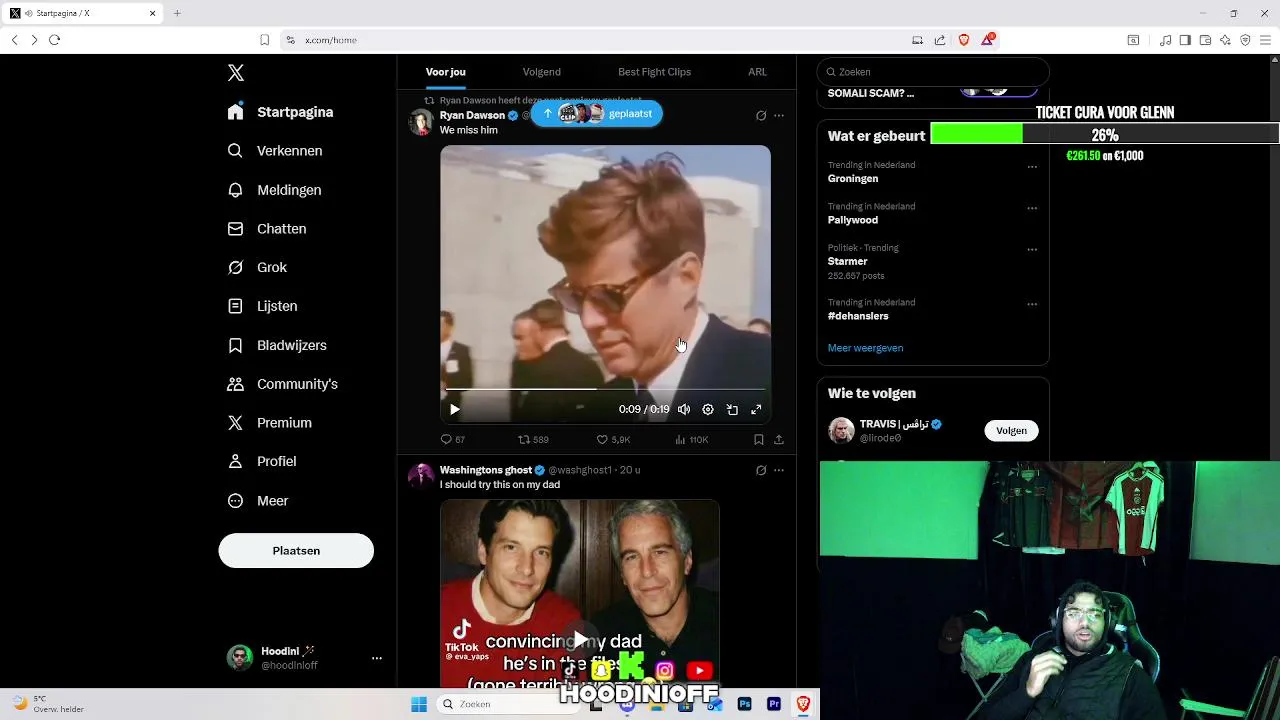This screenshot has height=720, width=1280.
Task: Expand the Meer menu in sidebar
Action: 257,501
